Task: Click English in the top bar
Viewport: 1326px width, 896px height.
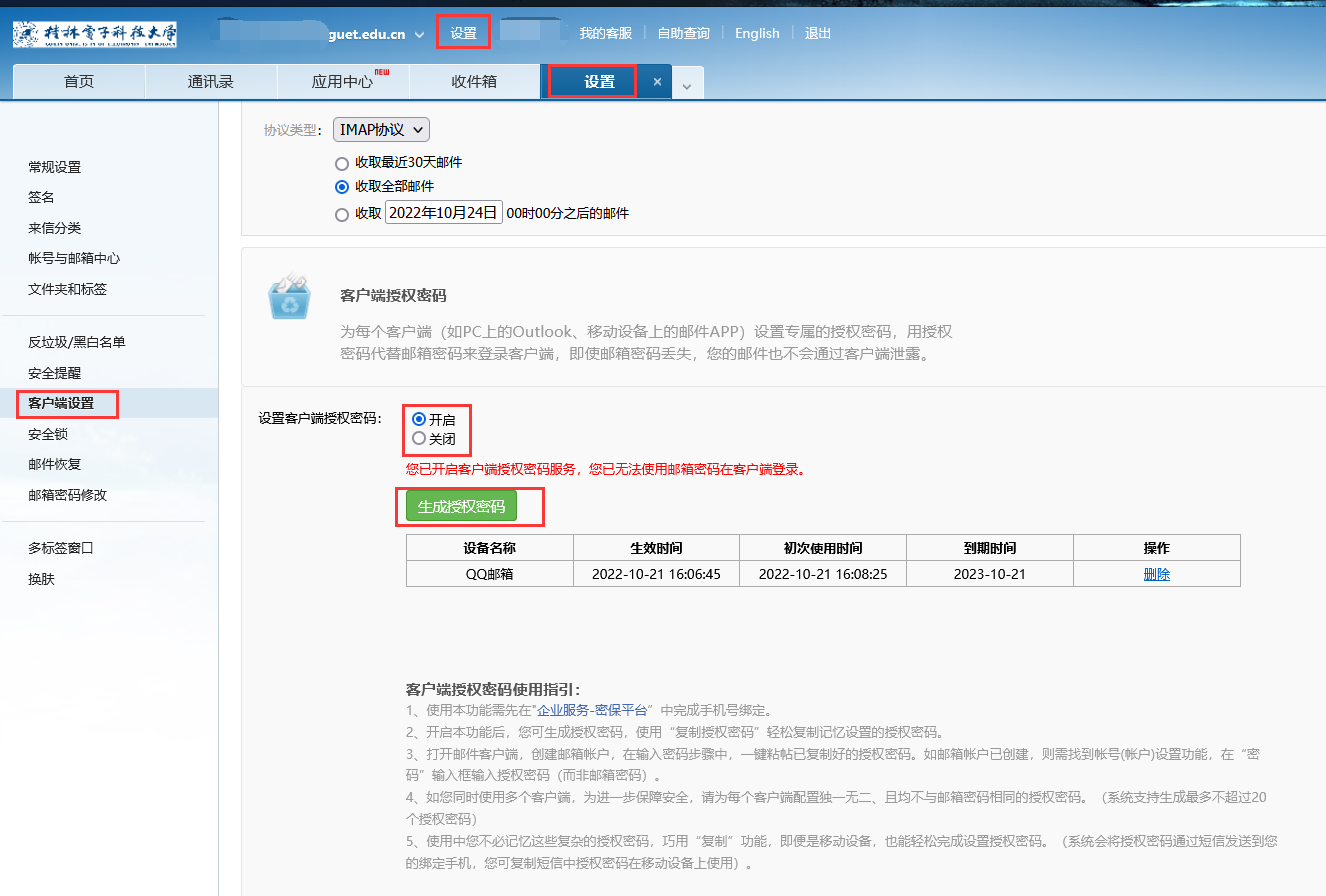Action: coord(757,33)
